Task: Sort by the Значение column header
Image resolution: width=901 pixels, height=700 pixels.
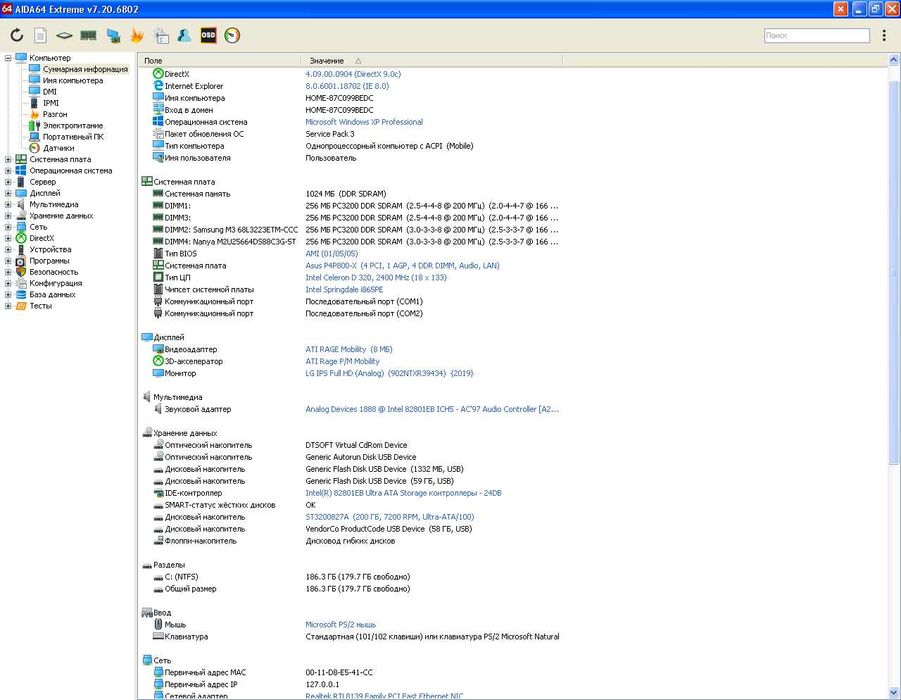Action: click(x=432, y=60)
